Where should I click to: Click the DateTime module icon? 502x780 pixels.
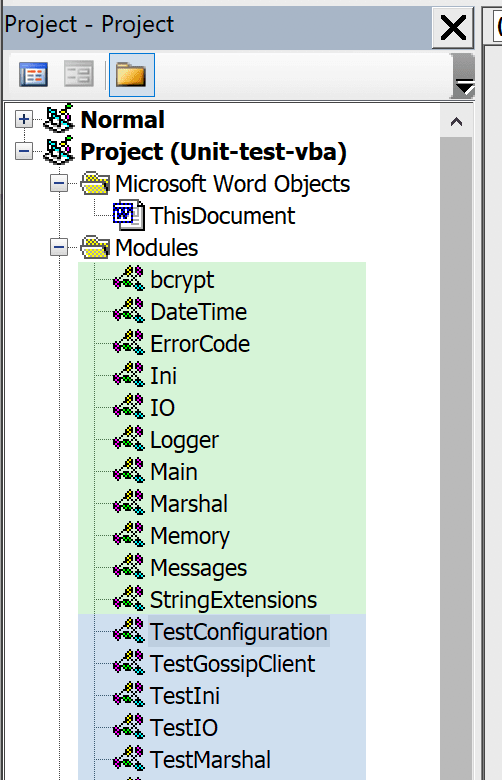coord(129,311)
